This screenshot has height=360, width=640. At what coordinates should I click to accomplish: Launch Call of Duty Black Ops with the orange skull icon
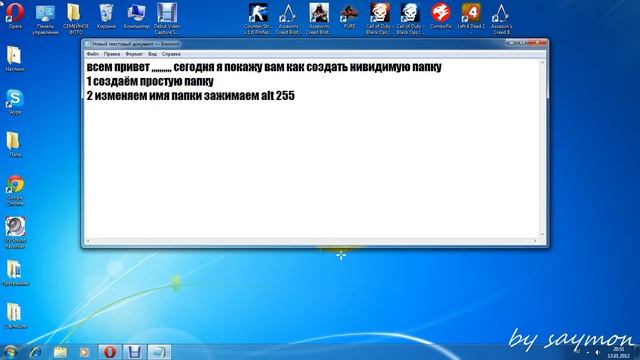coord(379,19)
